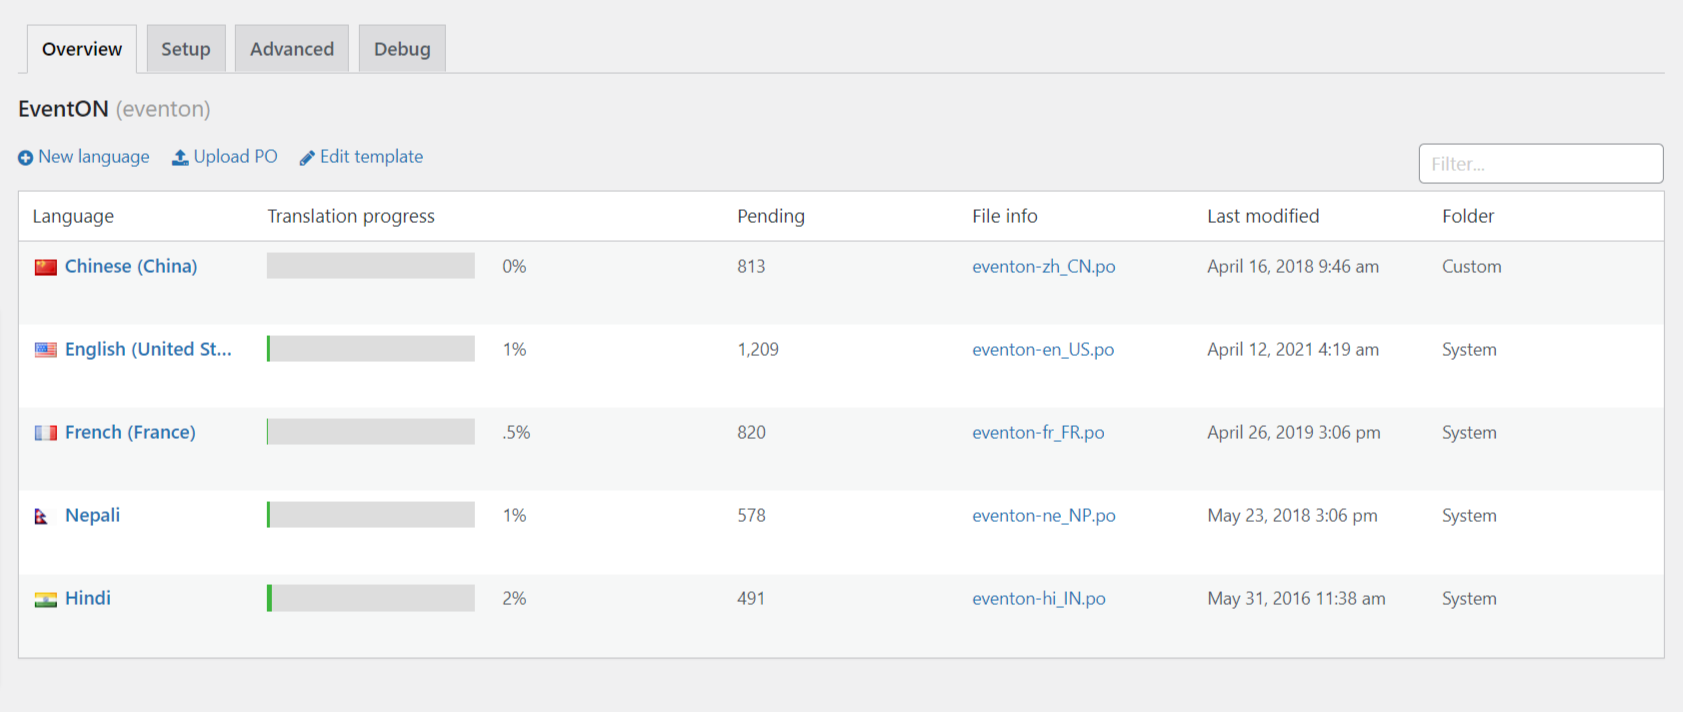Image resolution: width=1683 pixels, height=712 pixels.
Task: Sort by Translation progress column header
Action: pyautogui.click(x=351, y=216)
